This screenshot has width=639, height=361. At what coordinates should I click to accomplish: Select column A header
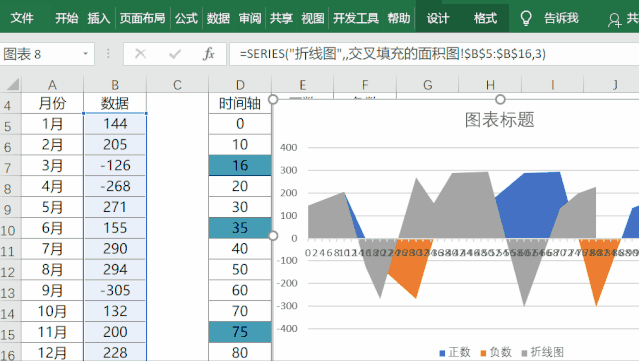[x=52, y=85]
